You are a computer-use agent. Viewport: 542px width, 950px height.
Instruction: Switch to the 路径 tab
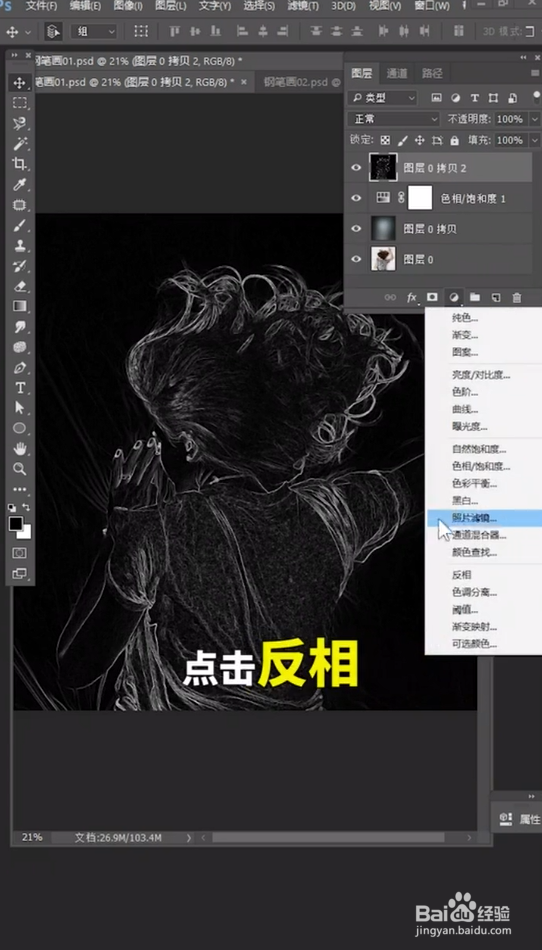432,73
